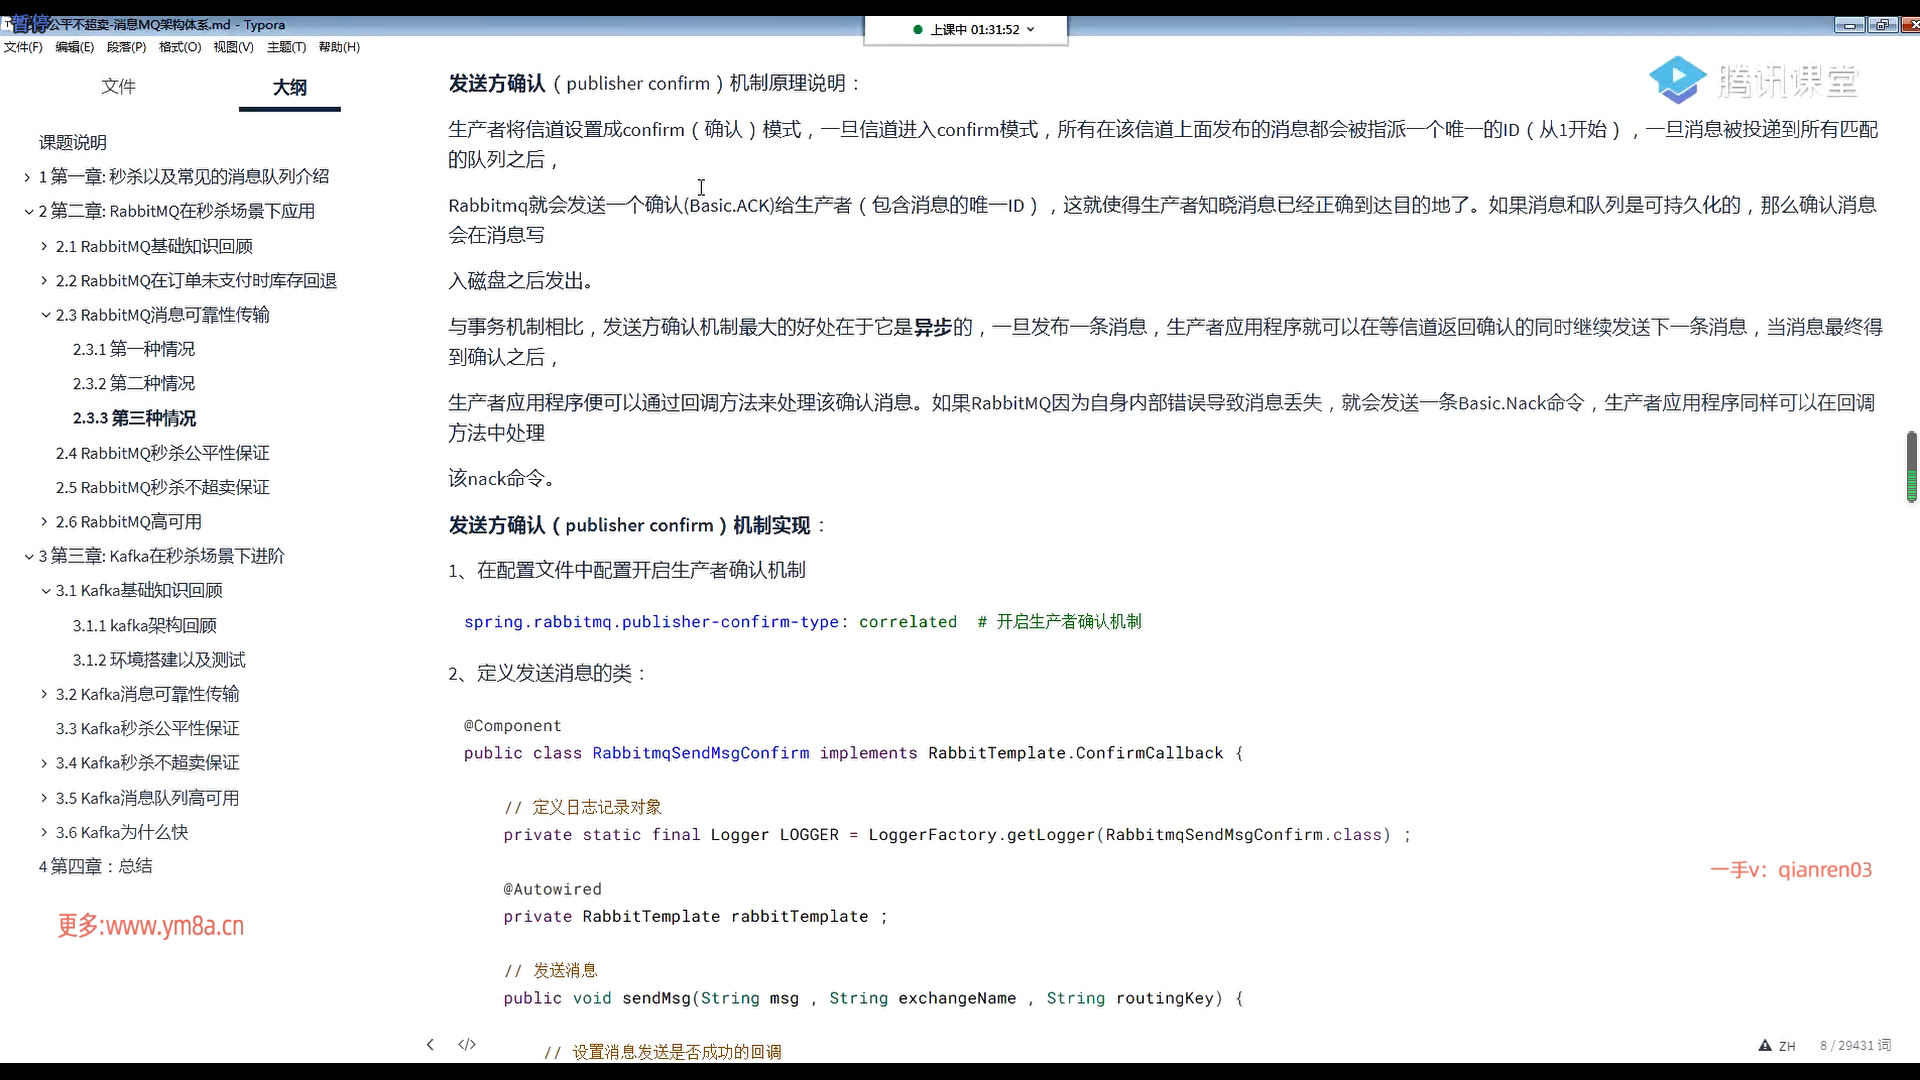Open the 格式(O) menu
The width and height of the screenshot is (1920, 1080).
click(180, 47)
